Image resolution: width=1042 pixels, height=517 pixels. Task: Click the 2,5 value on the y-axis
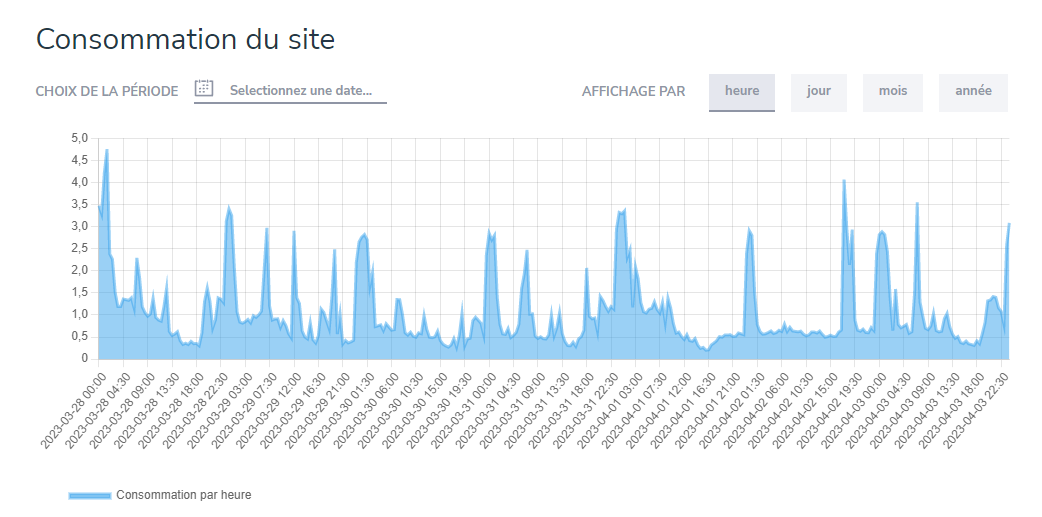point(80,249)
